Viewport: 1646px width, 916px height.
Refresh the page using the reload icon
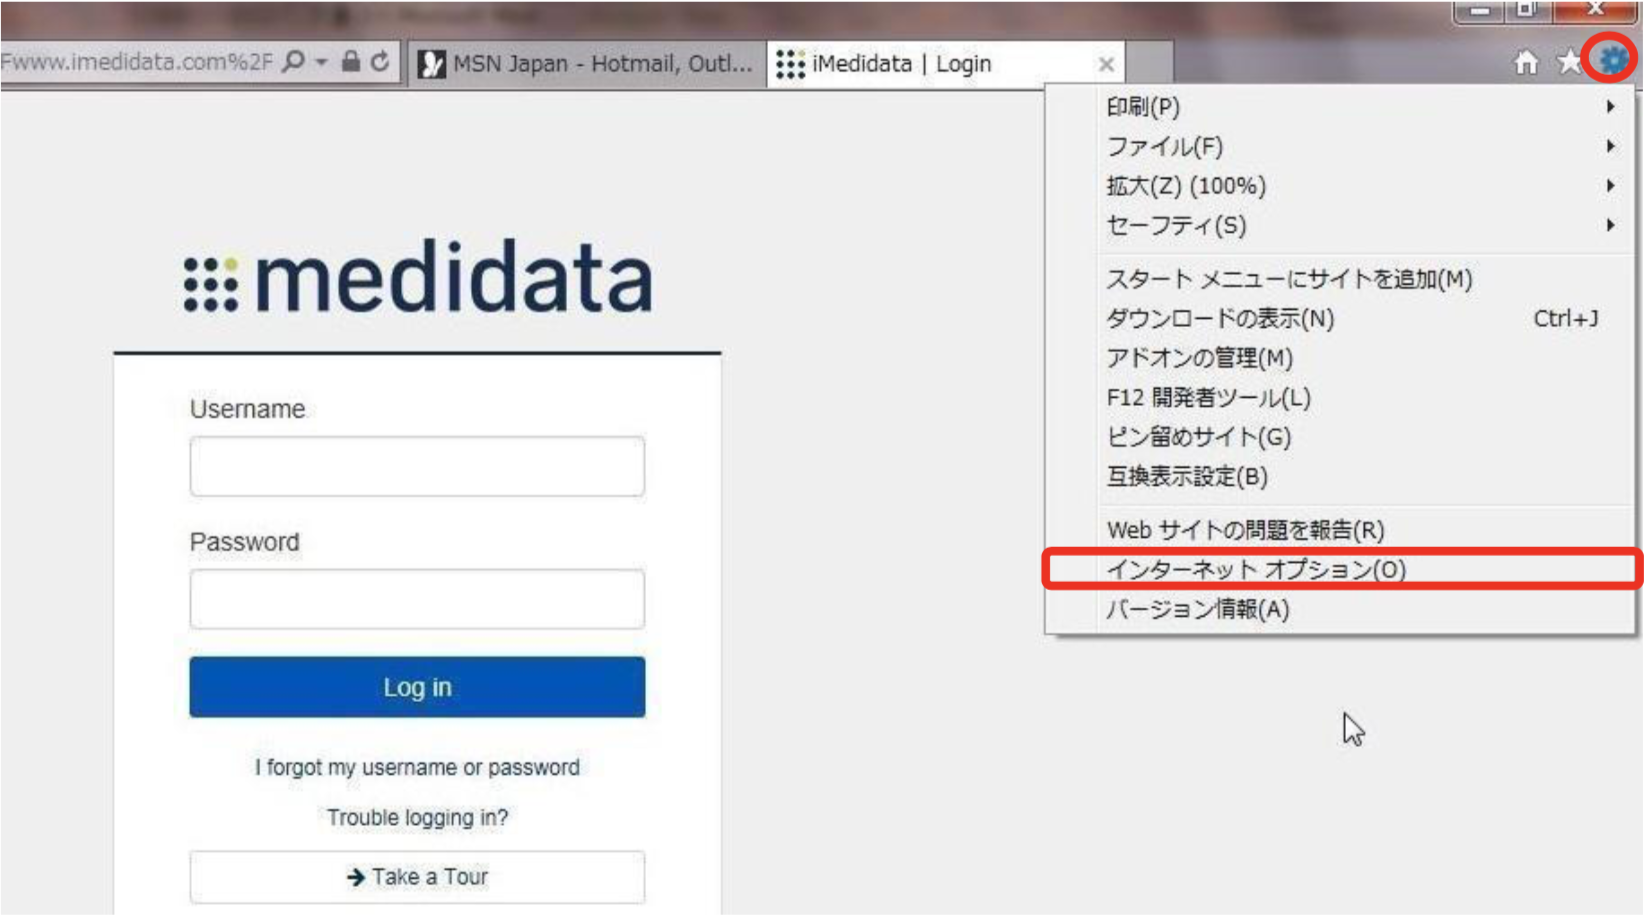click(379, 60)
